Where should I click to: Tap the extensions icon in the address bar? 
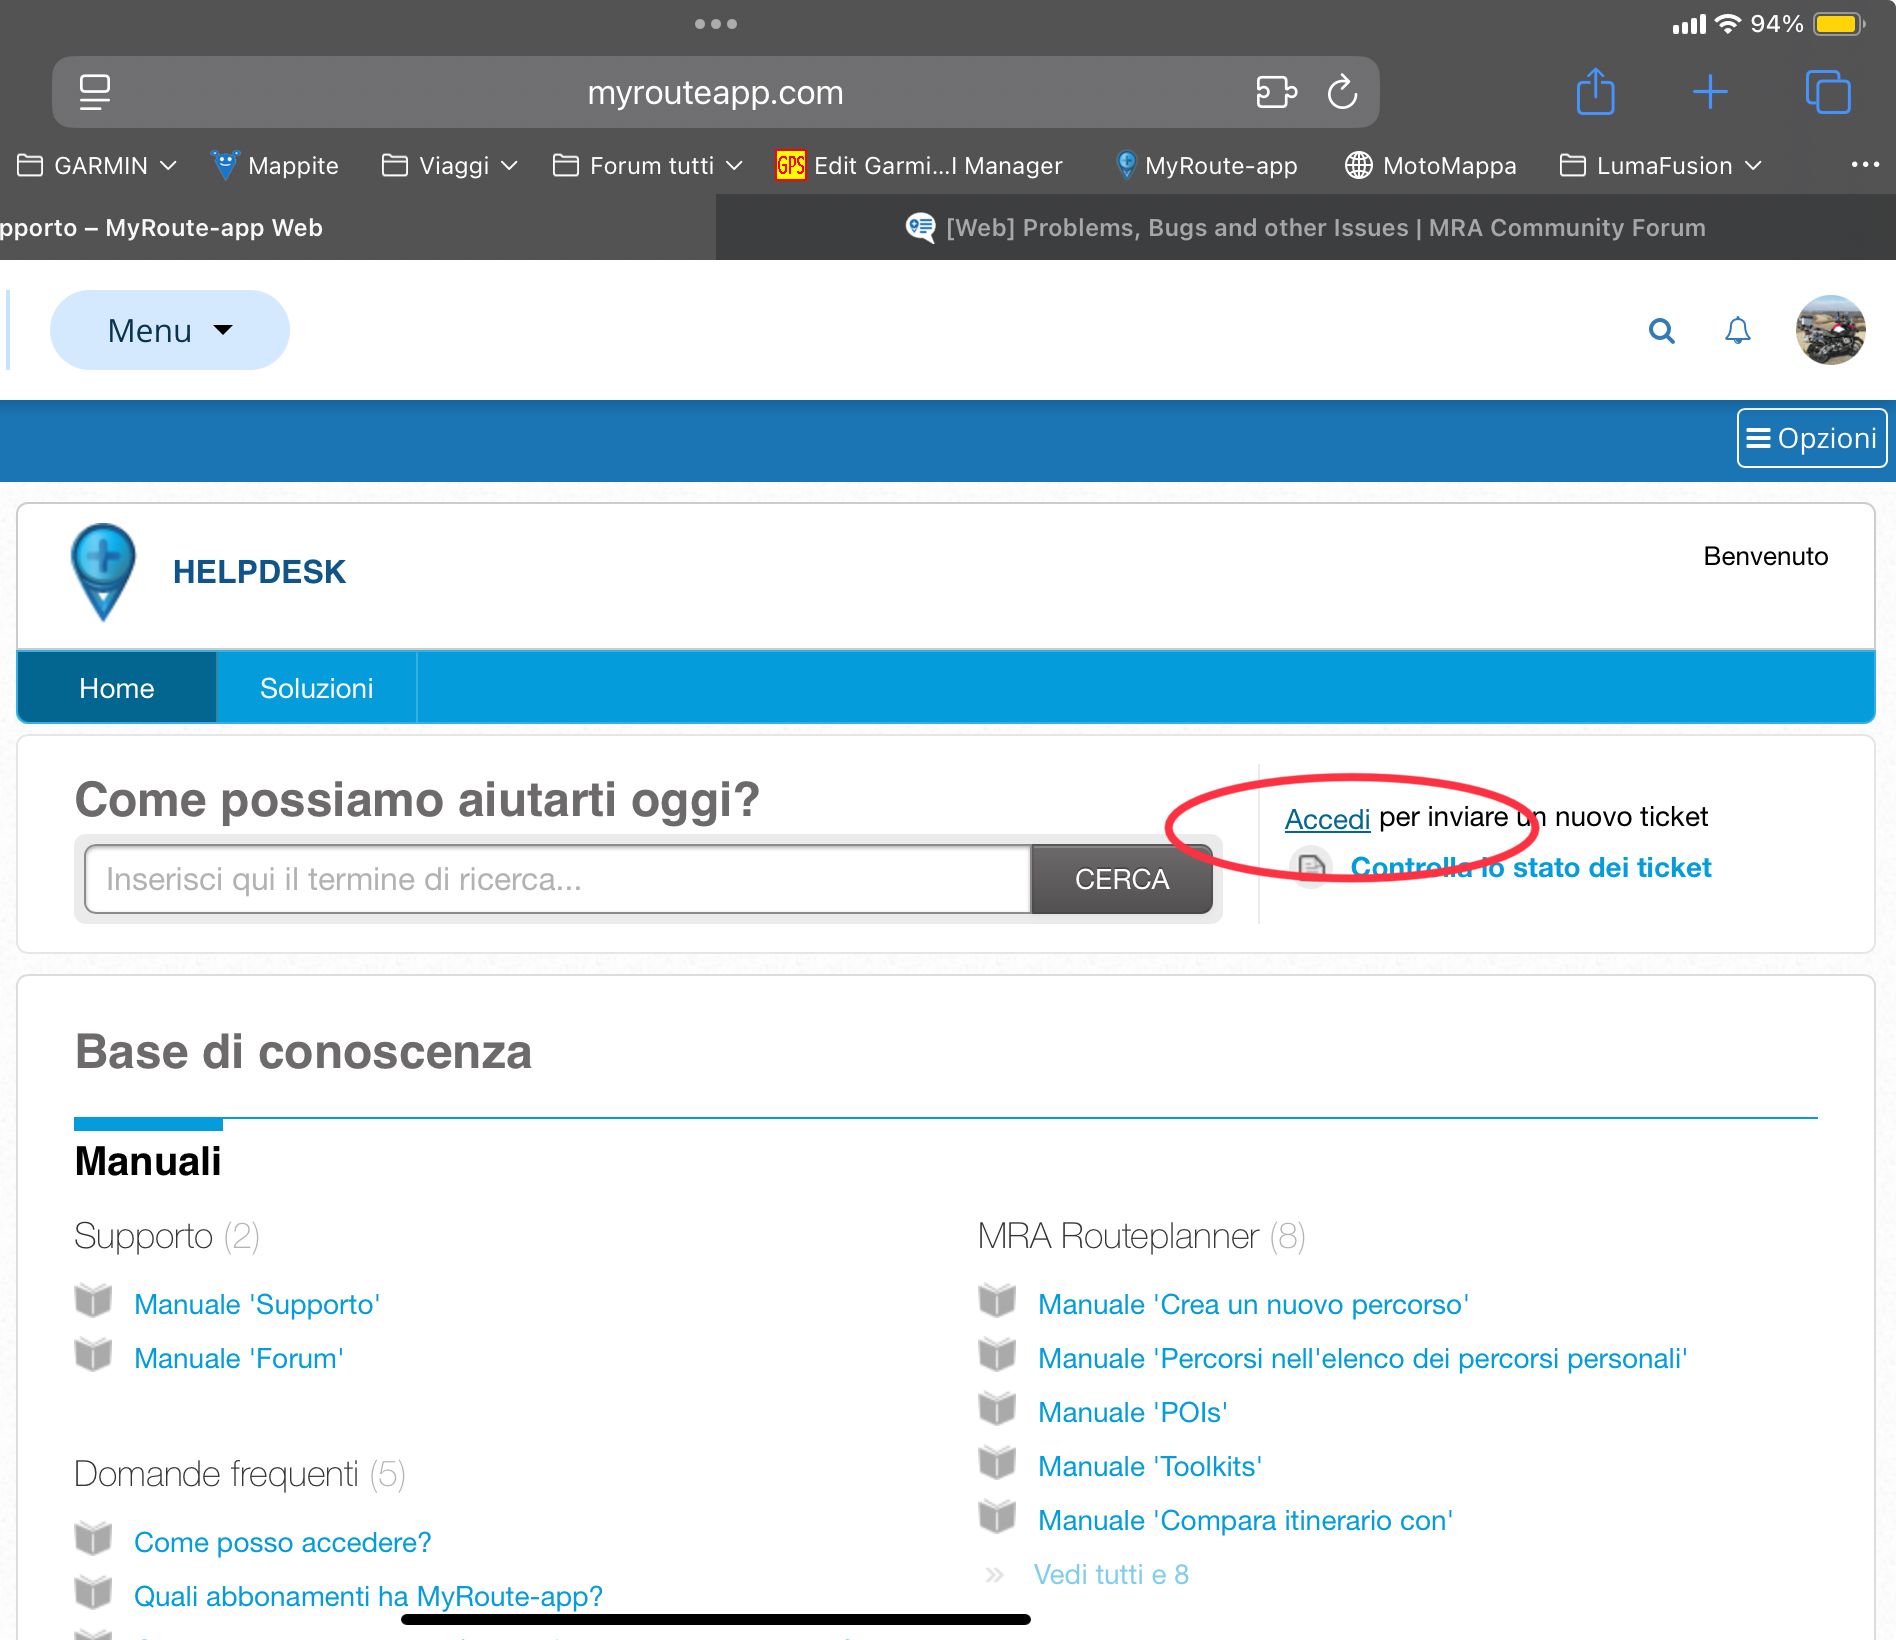point(1276,92)
